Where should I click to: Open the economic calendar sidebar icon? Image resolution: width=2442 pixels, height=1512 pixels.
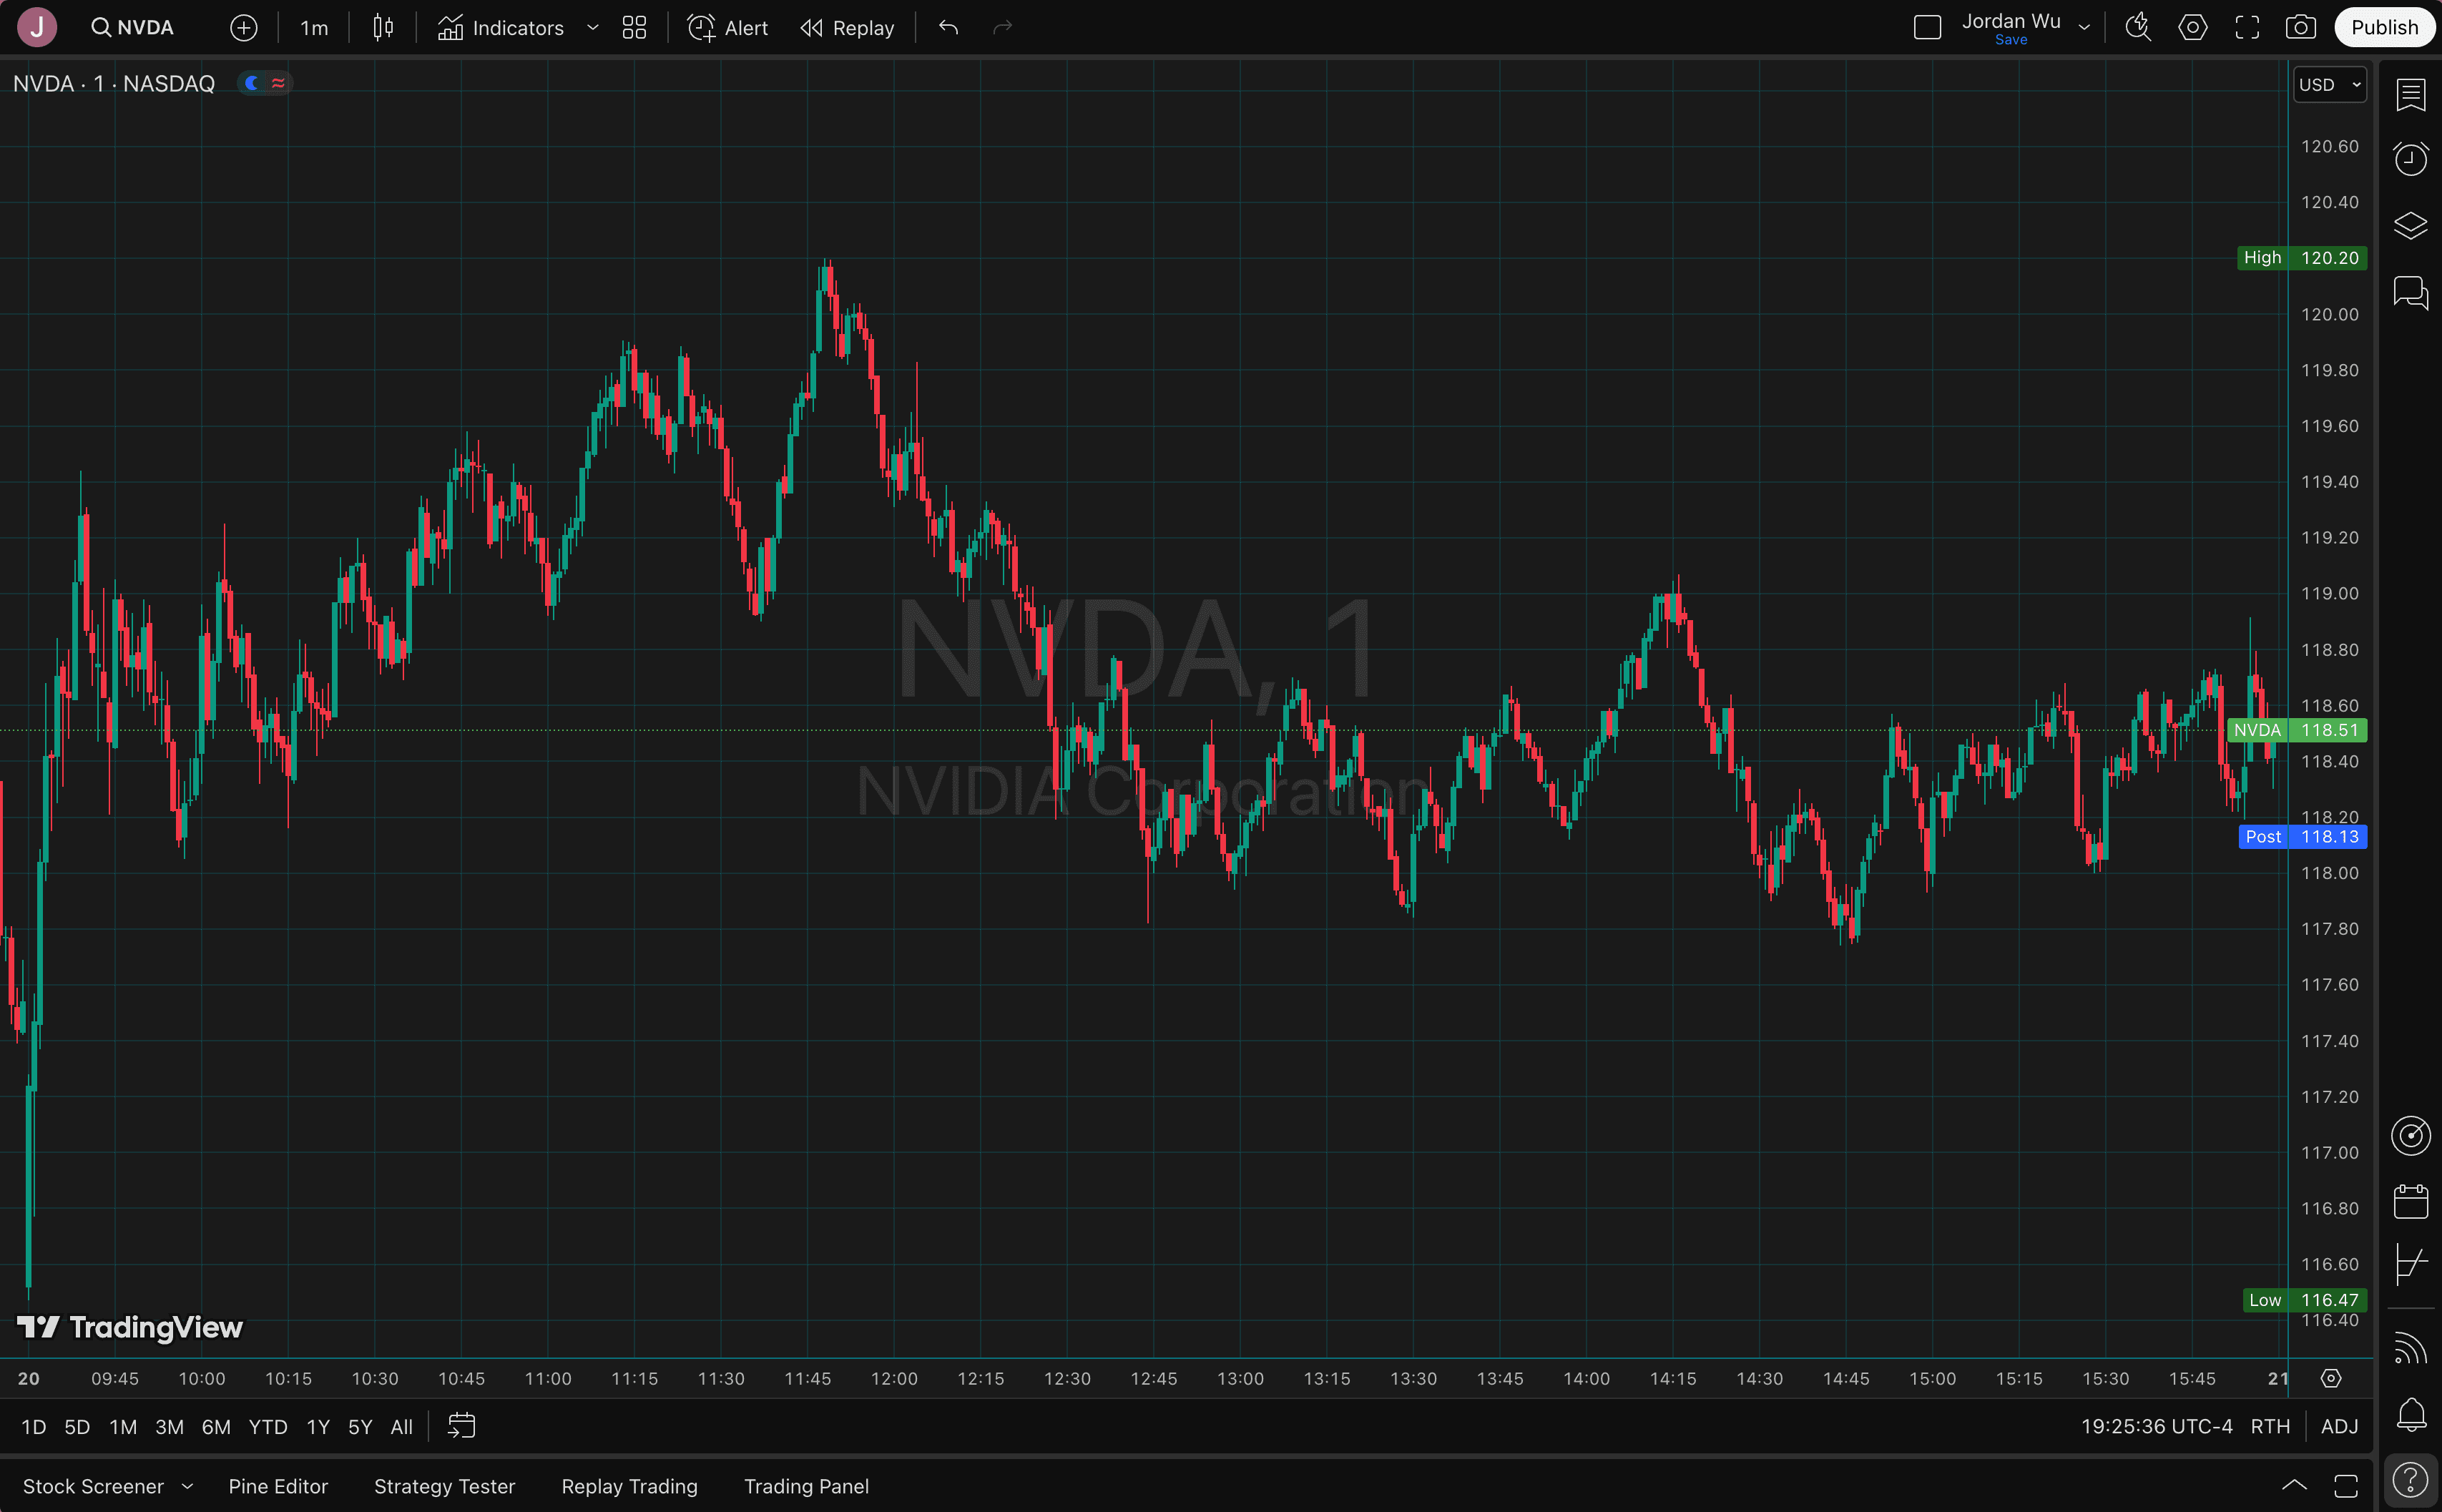2410,1201
